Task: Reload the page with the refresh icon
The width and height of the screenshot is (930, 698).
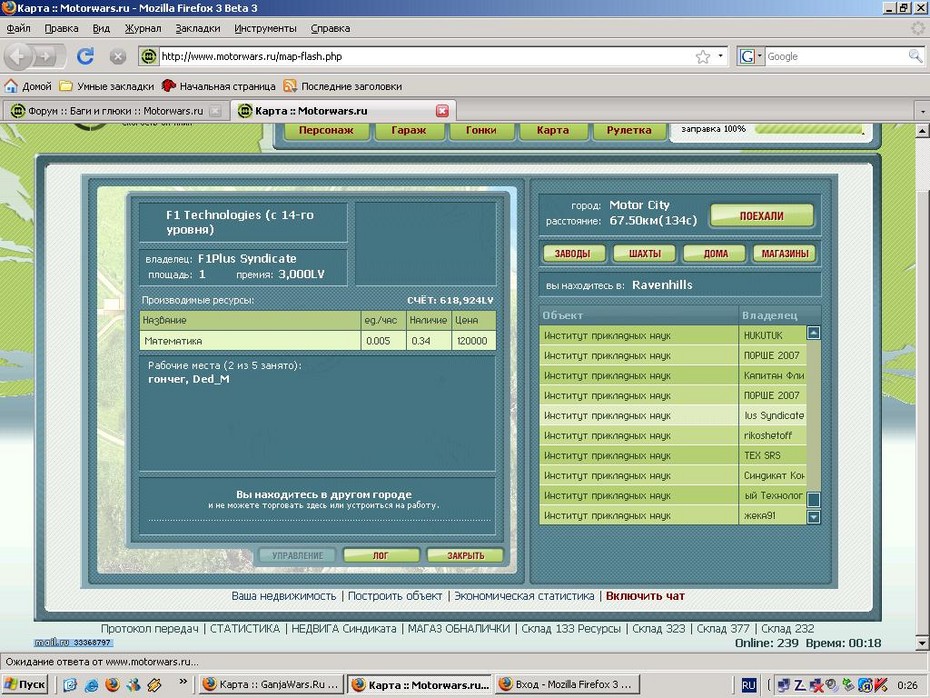Action: (x=85, y=56)
